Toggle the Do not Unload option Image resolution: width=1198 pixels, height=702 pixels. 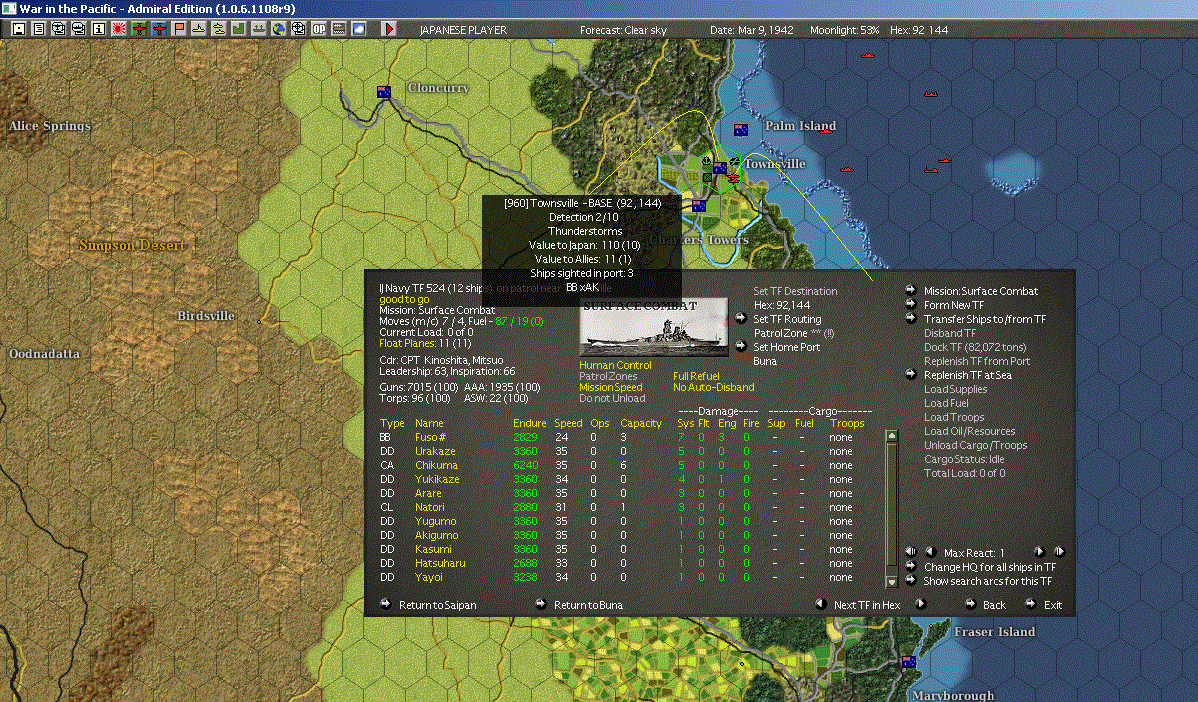click(612, 398)
